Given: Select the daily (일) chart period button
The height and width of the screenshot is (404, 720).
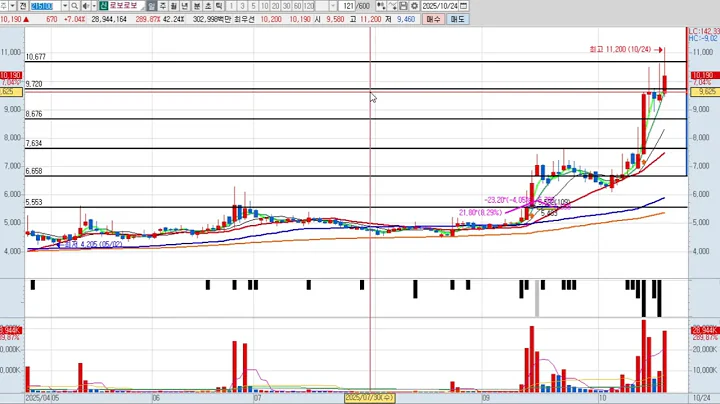Looking at the screenshot, I should [152, 6].
